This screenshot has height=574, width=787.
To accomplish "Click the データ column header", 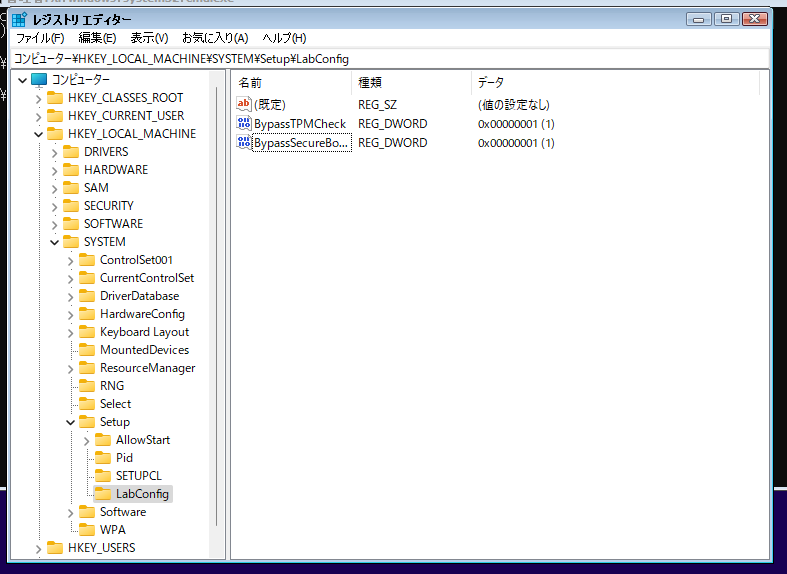I will 616,83.
